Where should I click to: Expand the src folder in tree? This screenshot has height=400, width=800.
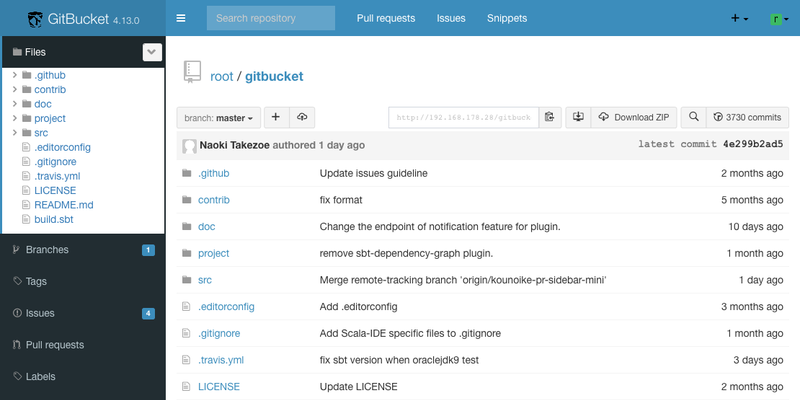point(15,133)
